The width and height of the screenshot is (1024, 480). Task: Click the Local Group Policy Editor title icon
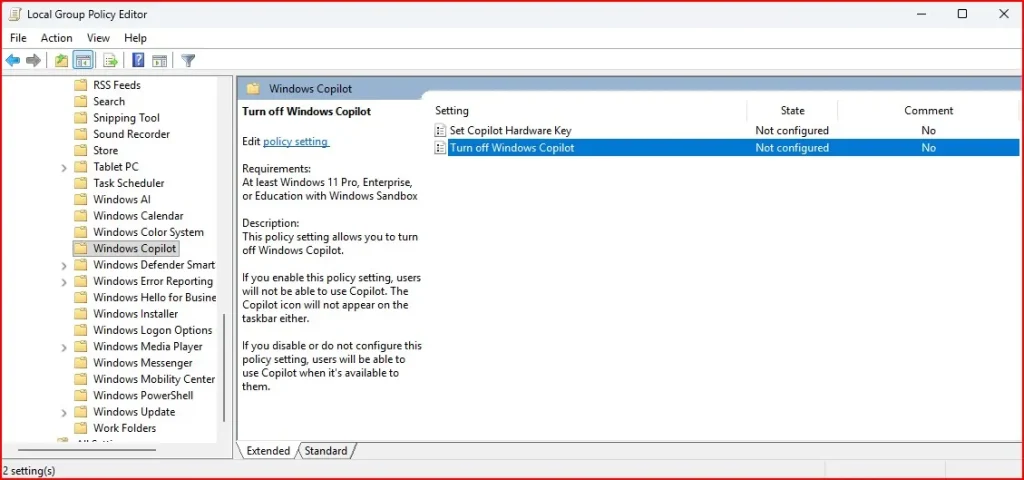pos(14,14)
